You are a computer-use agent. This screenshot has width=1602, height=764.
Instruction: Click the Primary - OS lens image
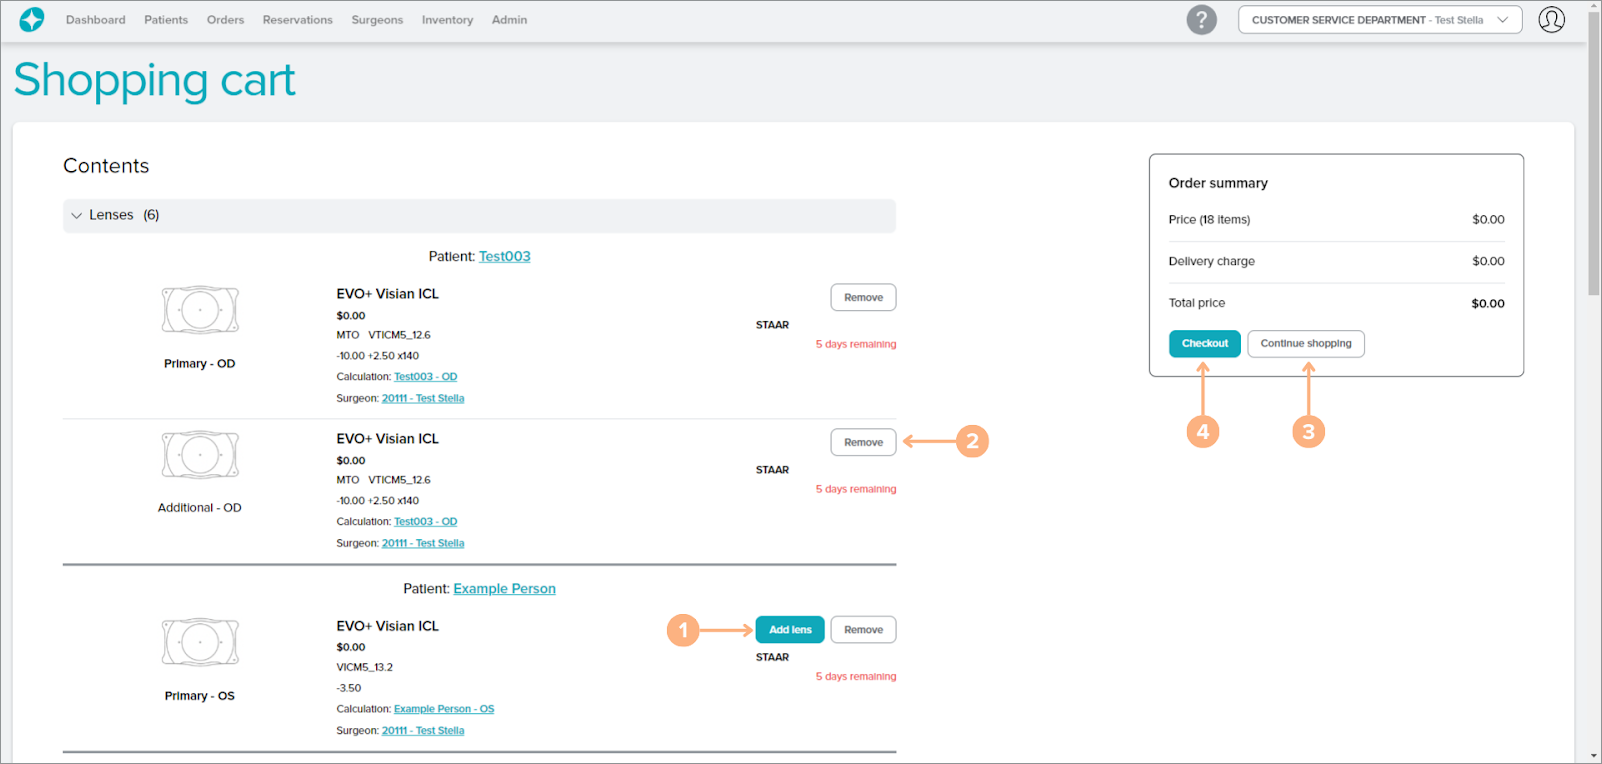pyautogui.click(x=200, y=642)
